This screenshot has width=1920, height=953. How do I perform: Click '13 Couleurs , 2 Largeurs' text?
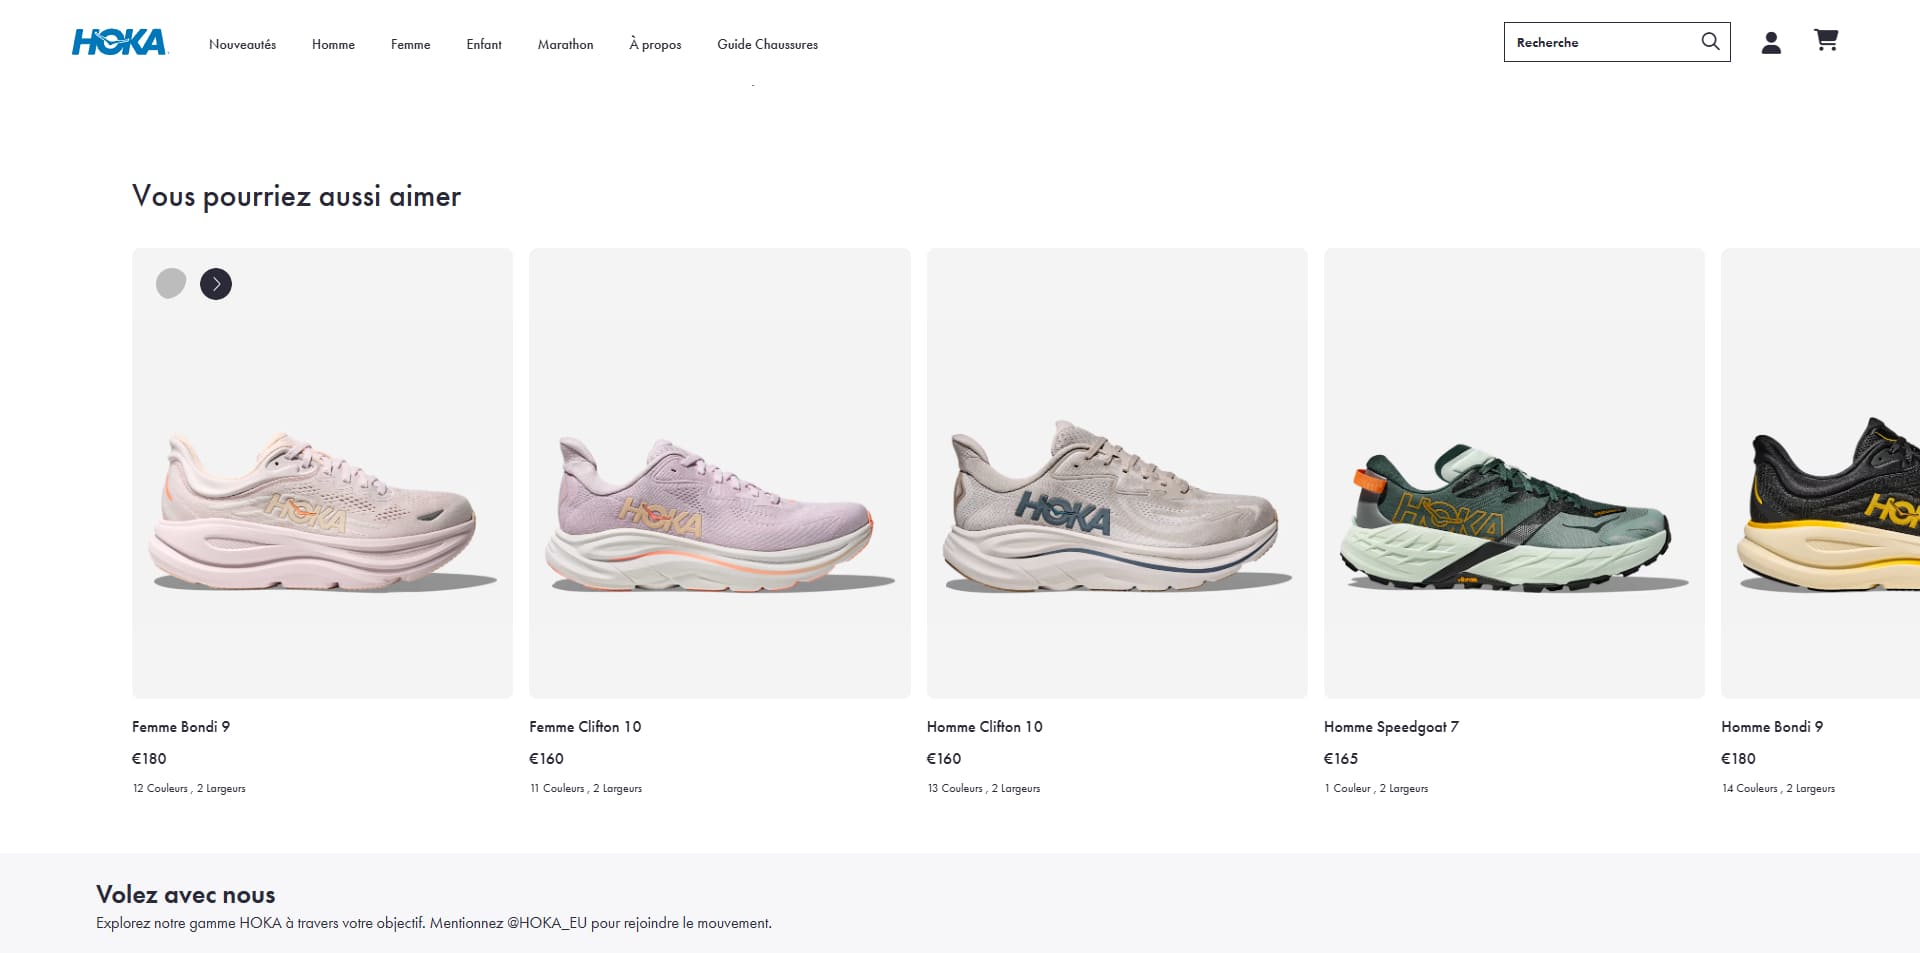coord(984,788)
